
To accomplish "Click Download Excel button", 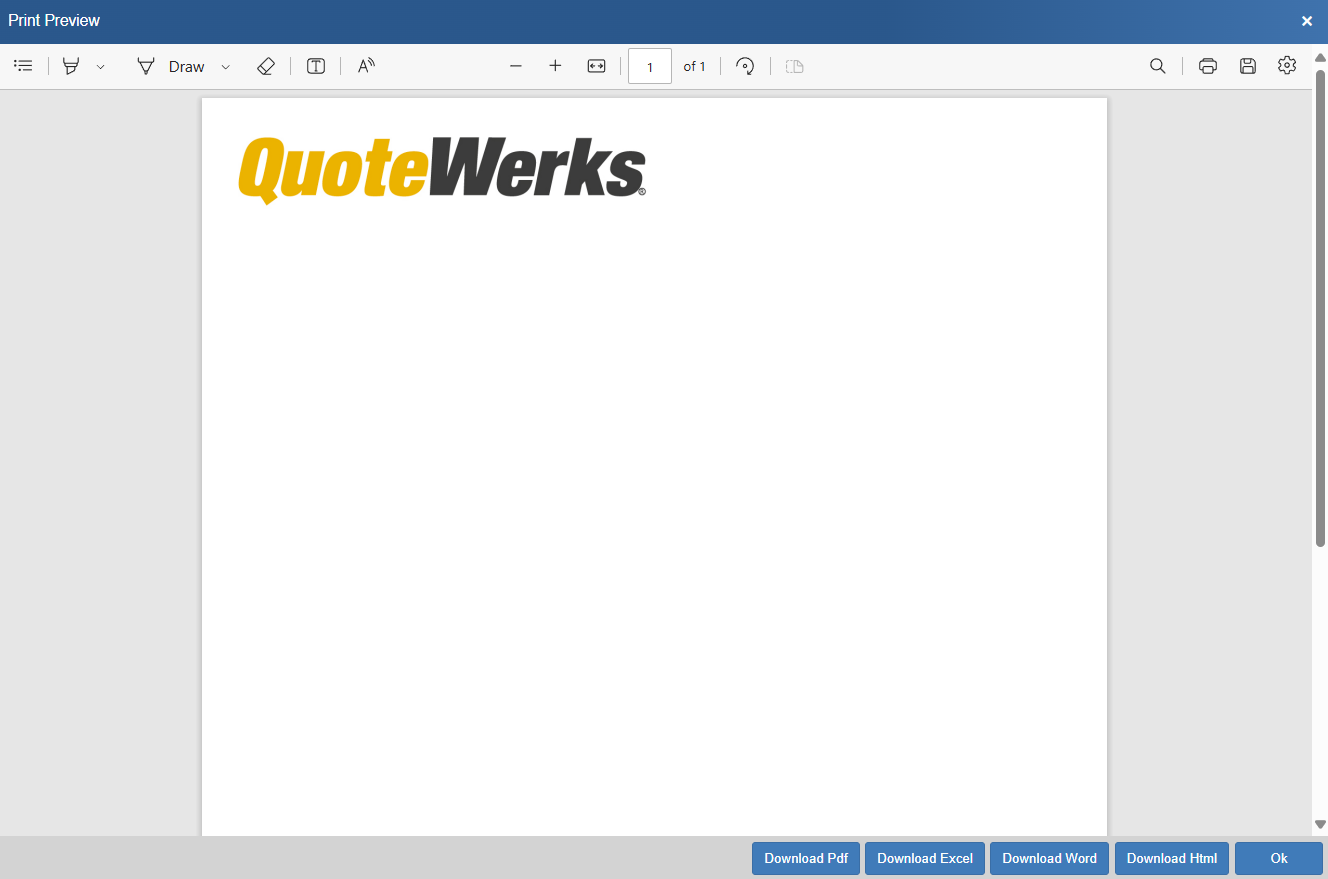I will pyautogui.click(x=925, y=859).
